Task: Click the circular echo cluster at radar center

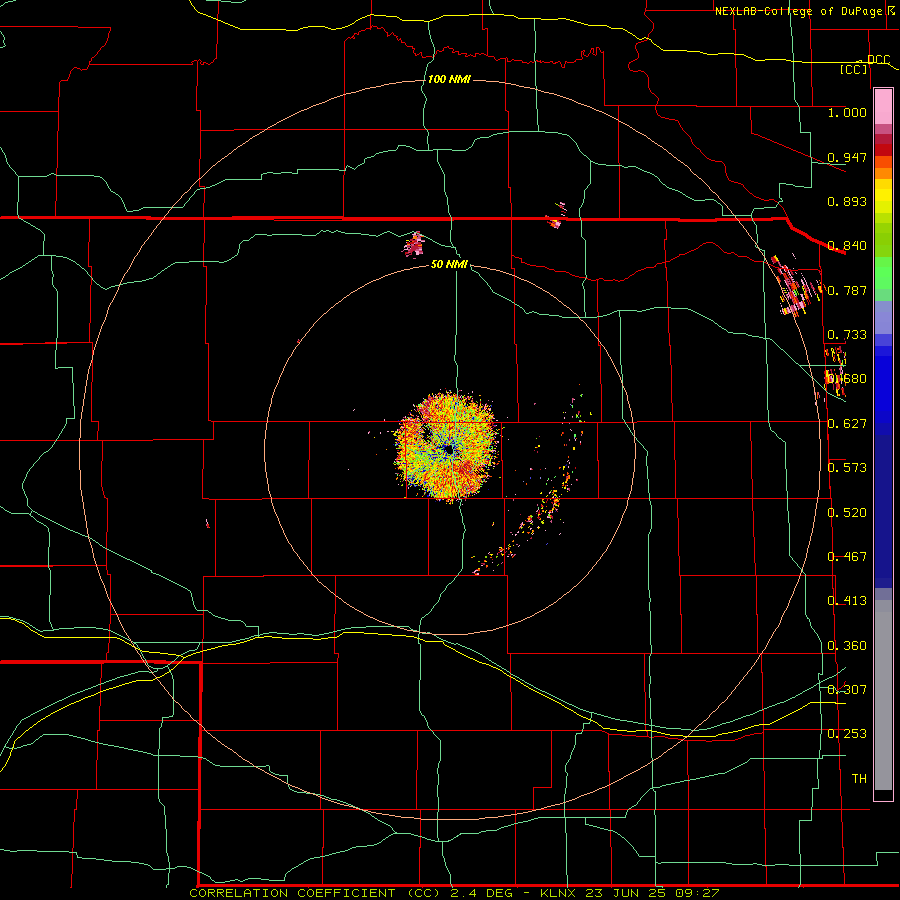Action: coord(447,446)
